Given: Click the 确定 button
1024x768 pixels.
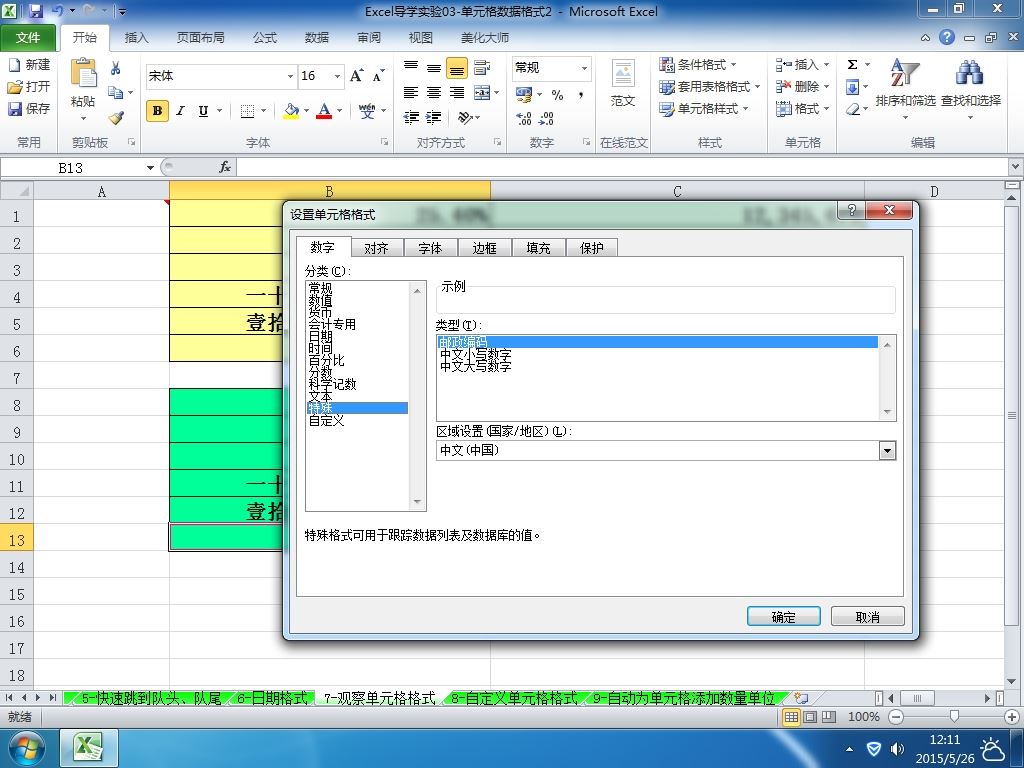Looking at the screenshot, I should 784,616.
